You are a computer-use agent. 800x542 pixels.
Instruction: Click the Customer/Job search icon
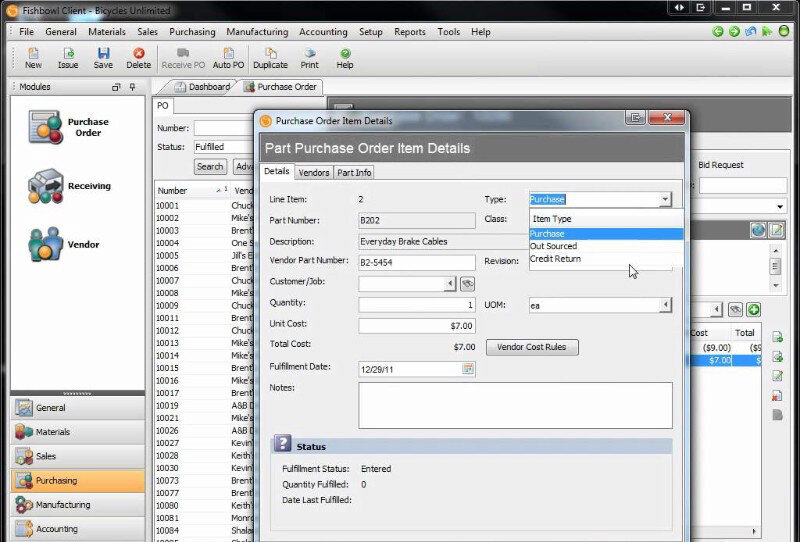[x=467, y=284]
